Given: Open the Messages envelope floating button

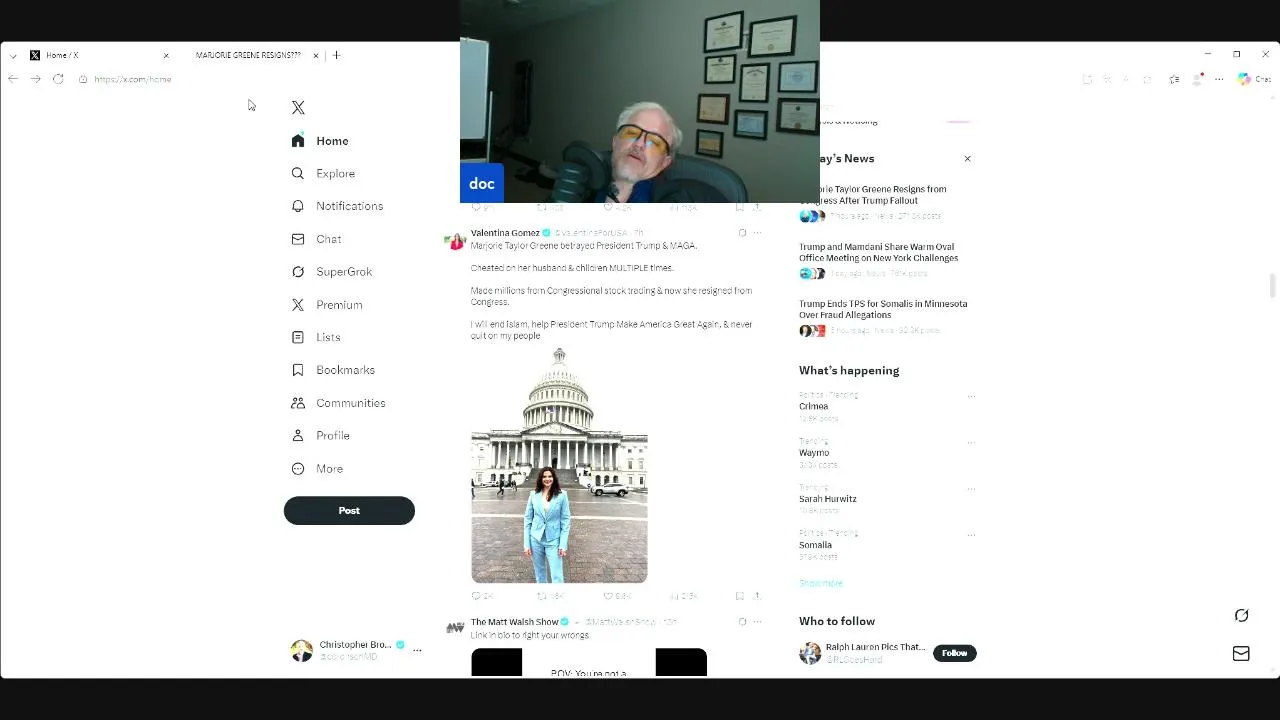Looking at the screenshot, I should coord(1241,654).
